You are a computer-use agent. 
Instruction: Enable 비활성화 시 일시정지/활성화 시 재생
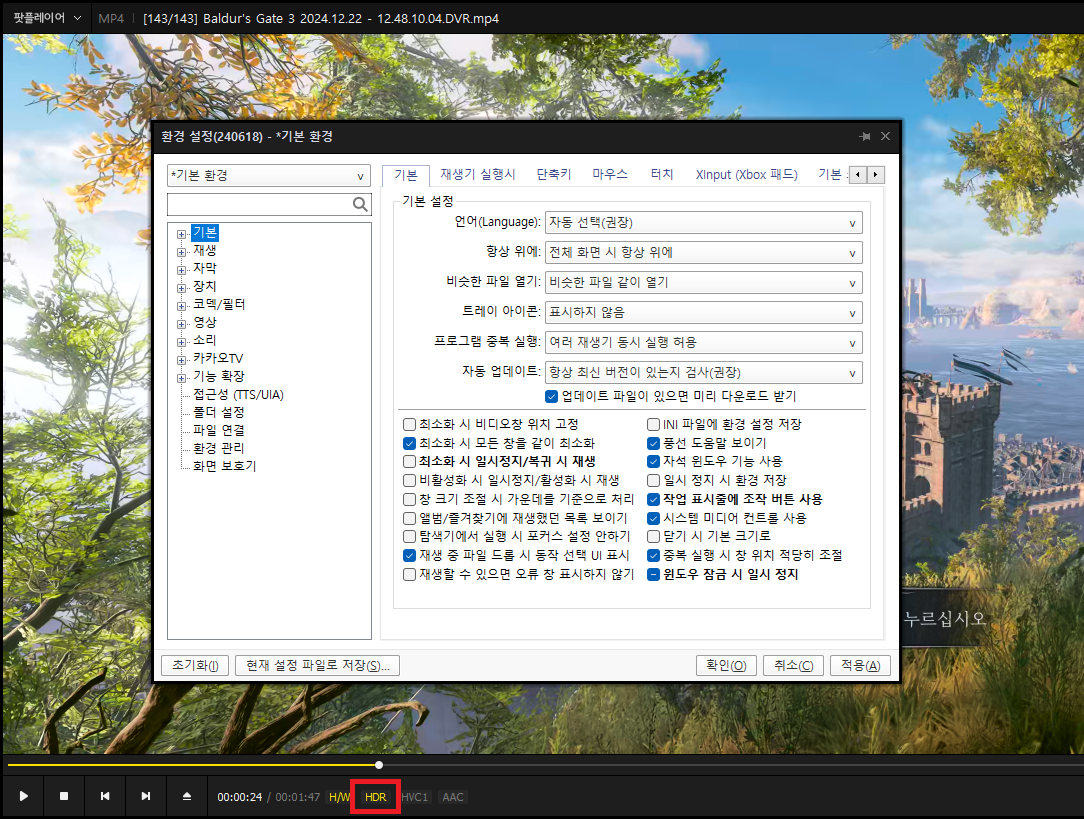pos(409,480)
